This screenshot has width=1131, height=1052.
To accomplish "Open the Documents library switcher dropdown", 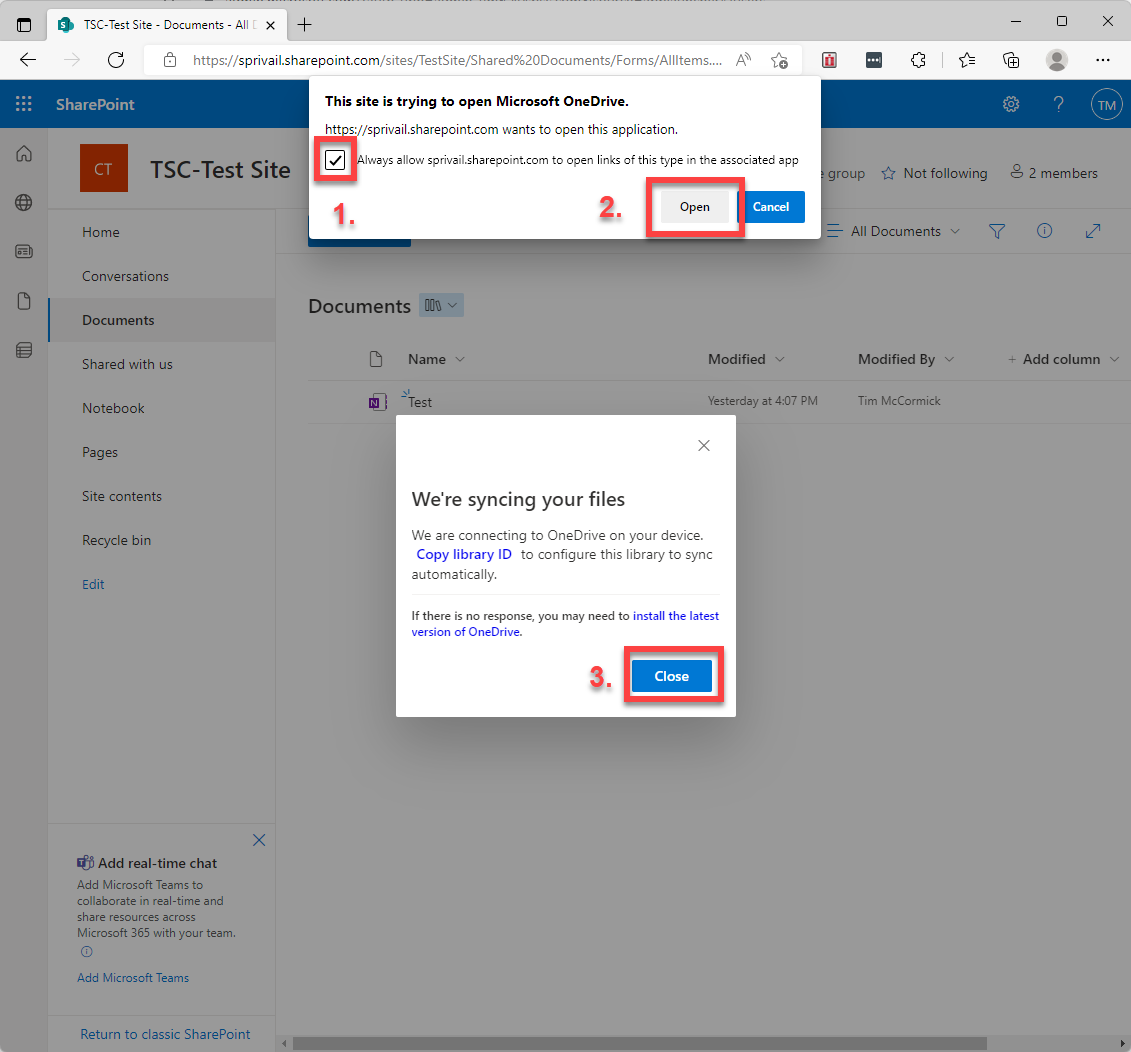I will click(x=441, y=305).
